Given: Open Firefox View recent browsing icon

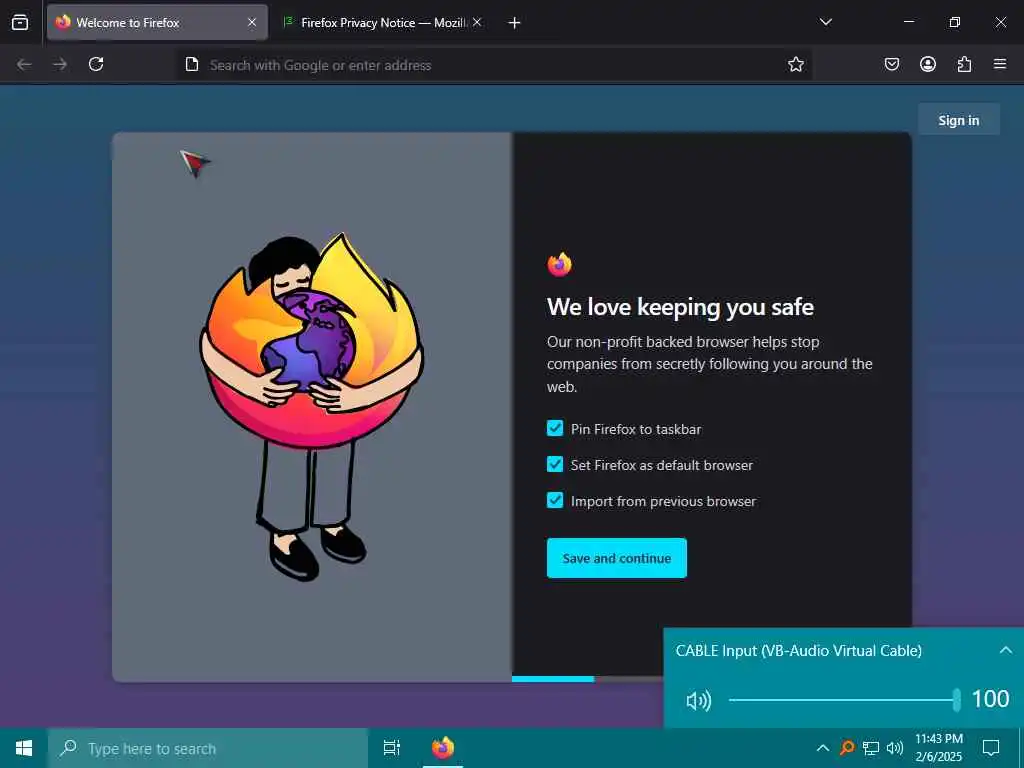Looking at the screenshot, I should 20,22.
